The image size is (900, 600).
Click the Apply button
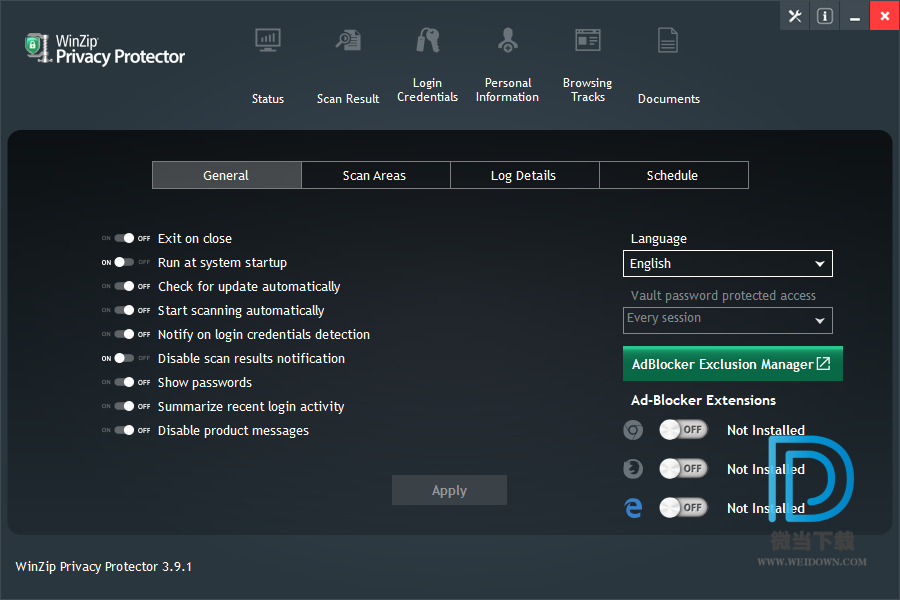coord(449,490)
